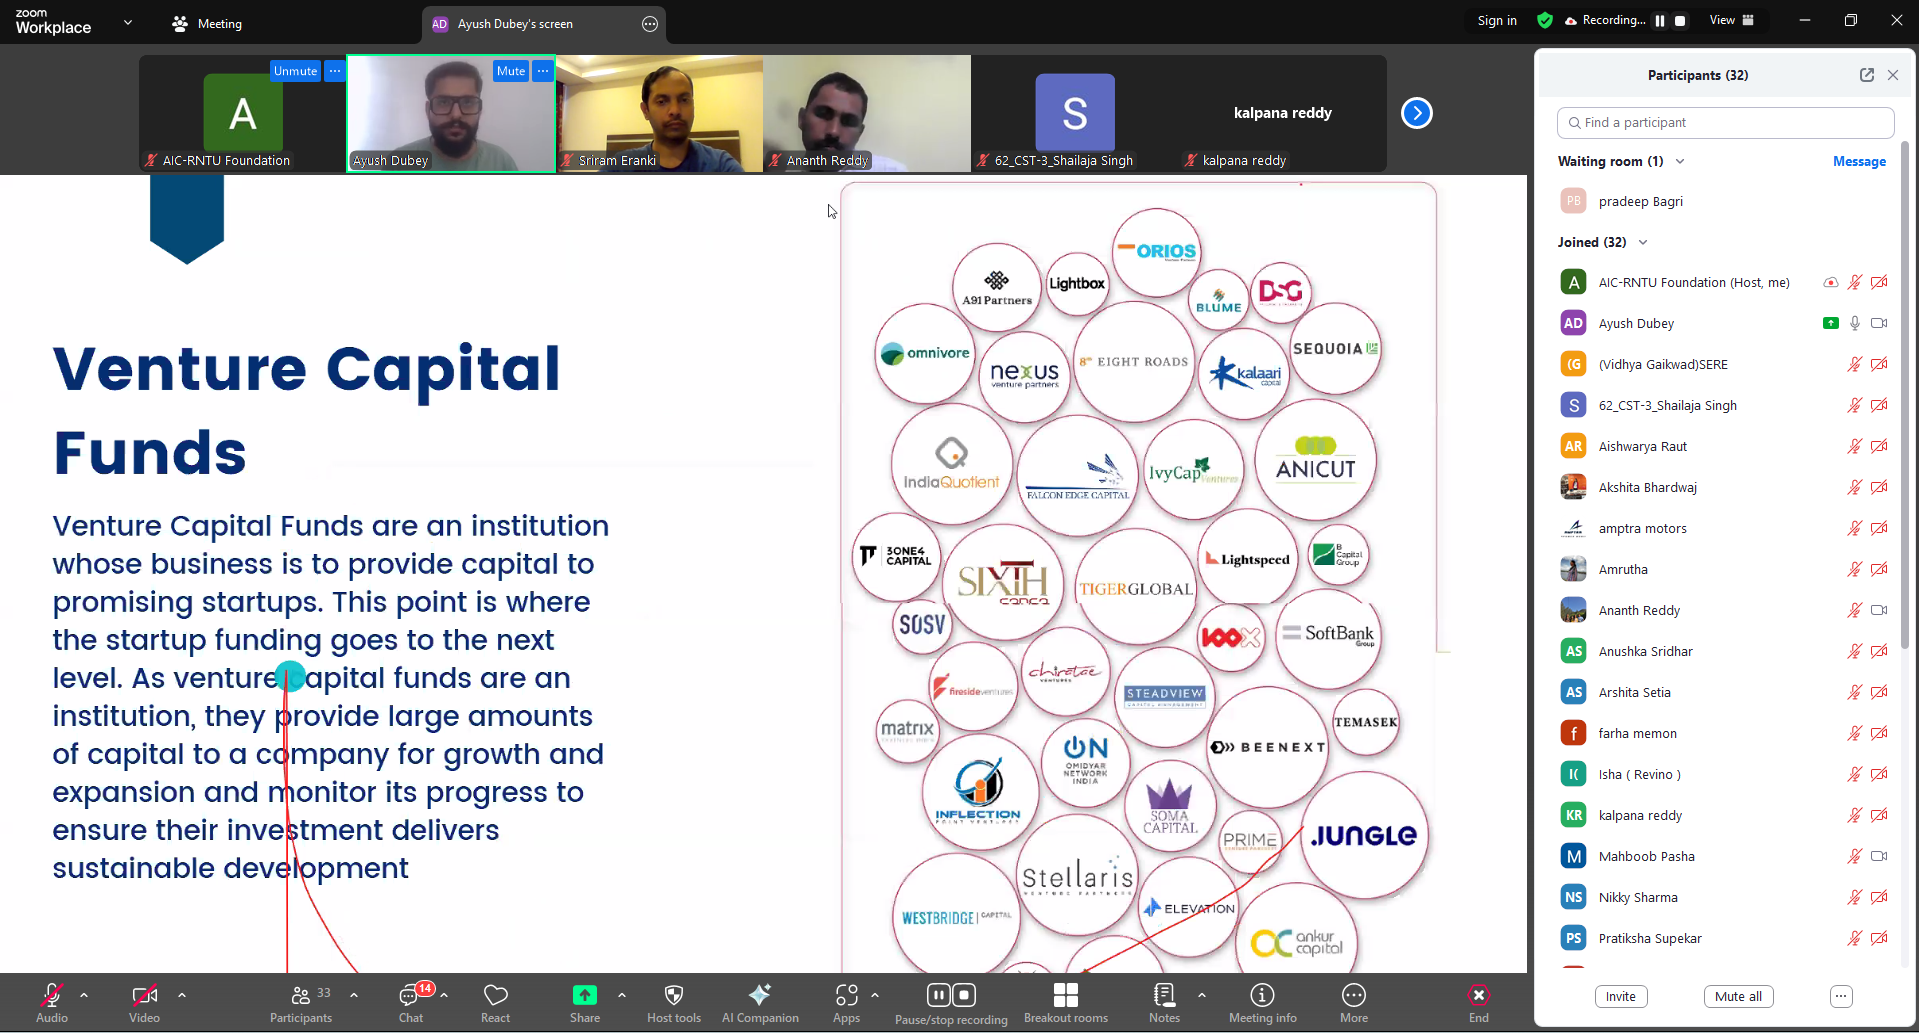Open the View menu

tap(1732, 20)
